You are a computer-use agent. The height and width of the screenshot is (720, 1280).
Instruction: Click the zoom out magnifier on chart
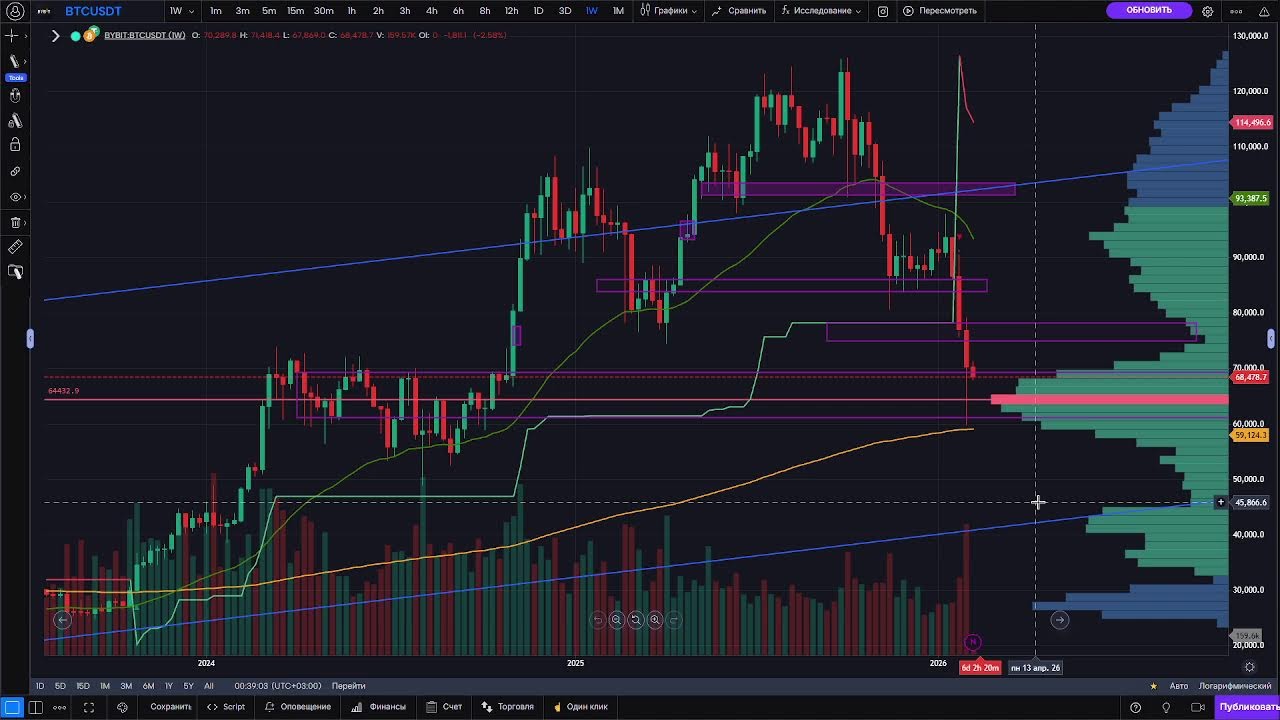tap(616, 620)
